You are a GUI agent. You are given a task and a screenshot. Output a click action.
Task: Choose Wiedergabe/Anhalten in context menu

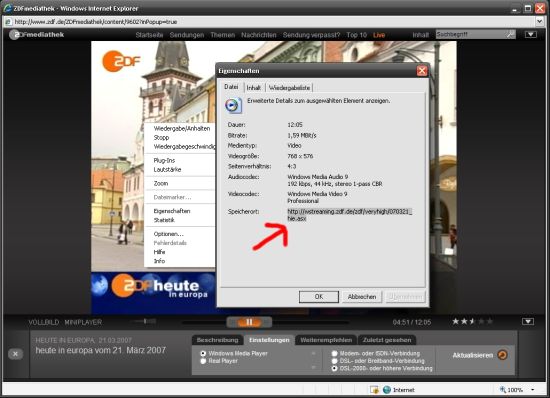pos(182,128)
